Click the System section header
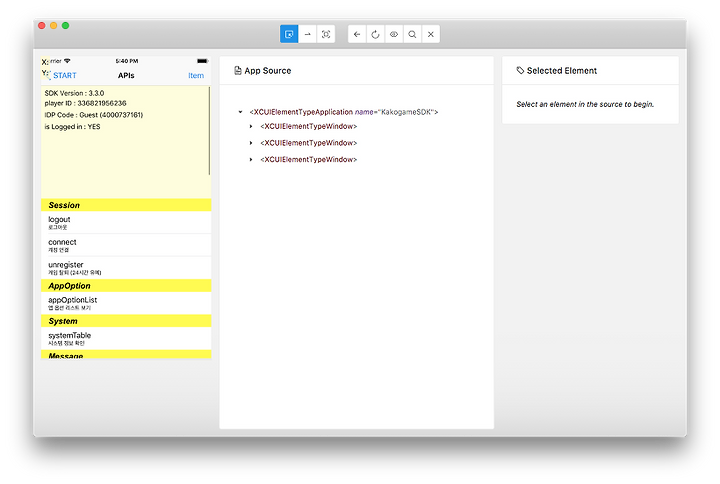The height and width of the screenshot is (484, 720). point(126,321)
